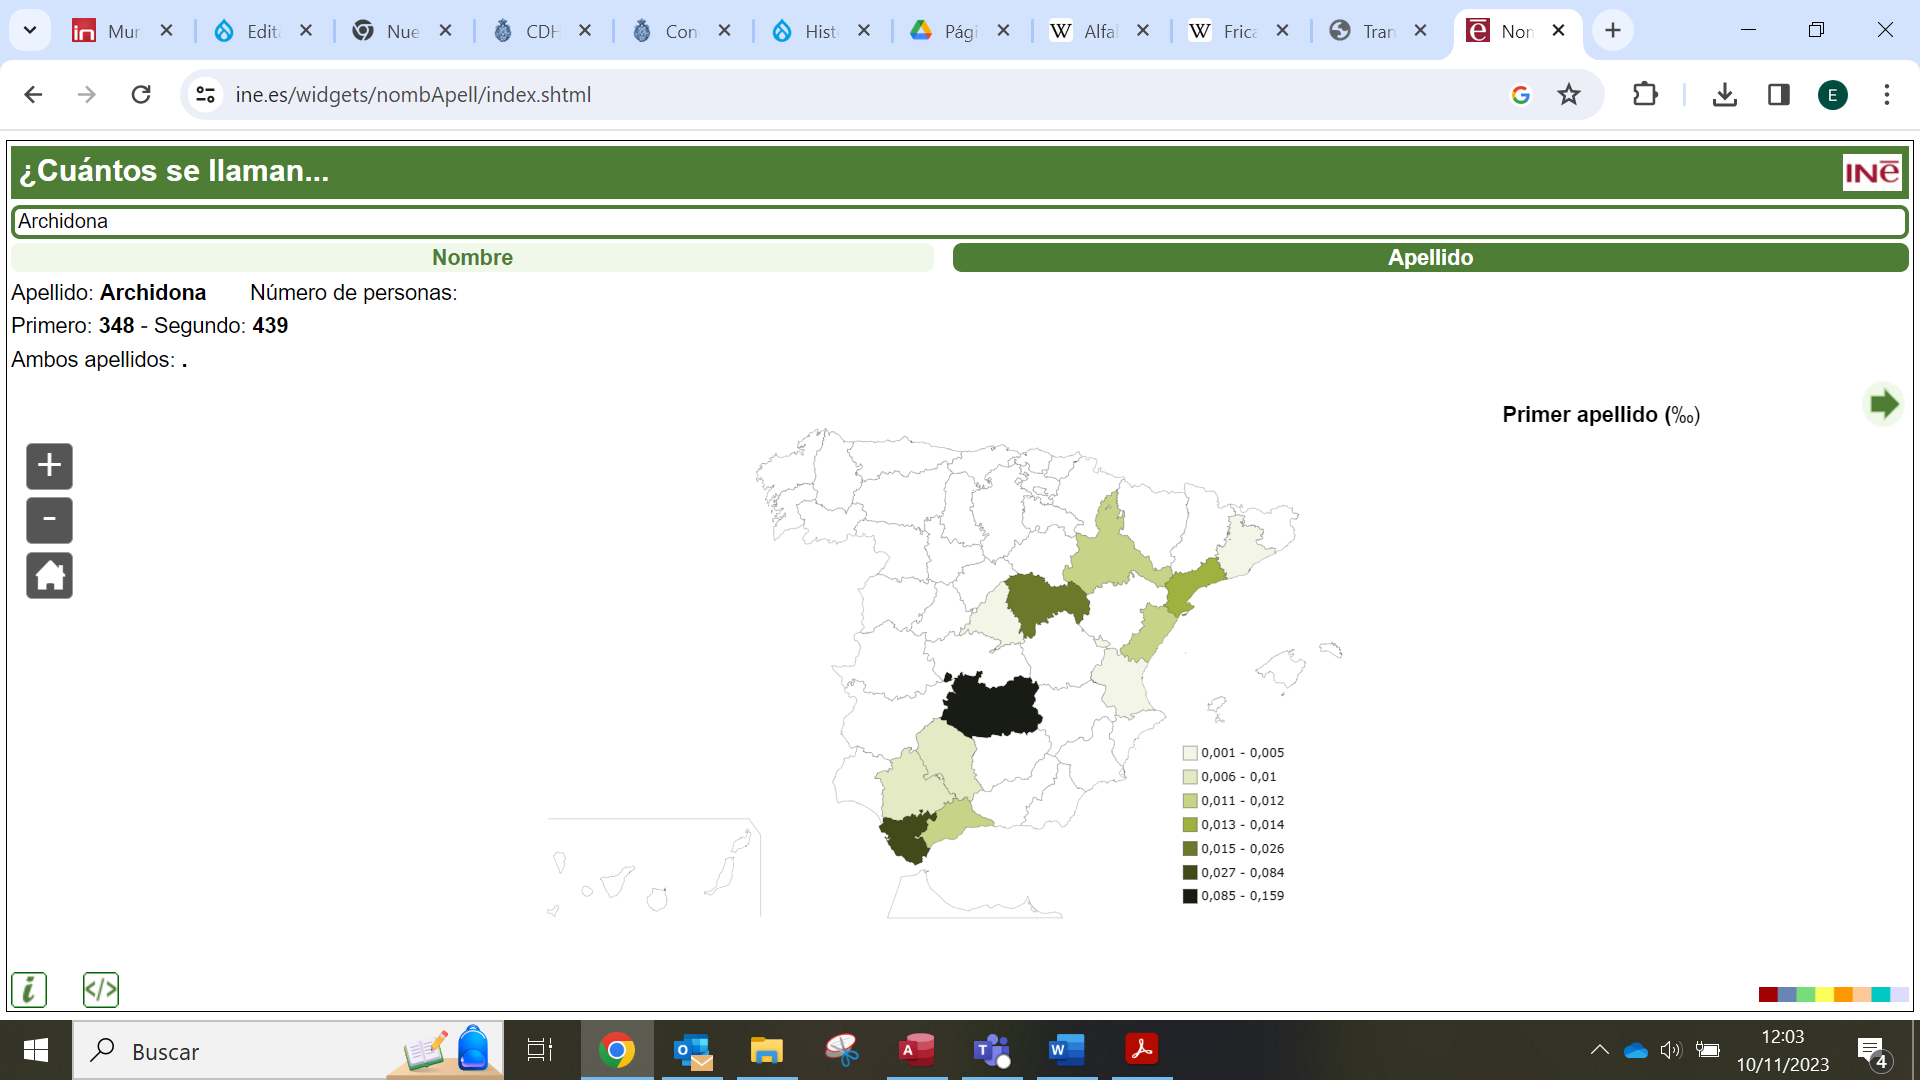
Task: Expand the browser tab search dropdown
Action: 30,30
